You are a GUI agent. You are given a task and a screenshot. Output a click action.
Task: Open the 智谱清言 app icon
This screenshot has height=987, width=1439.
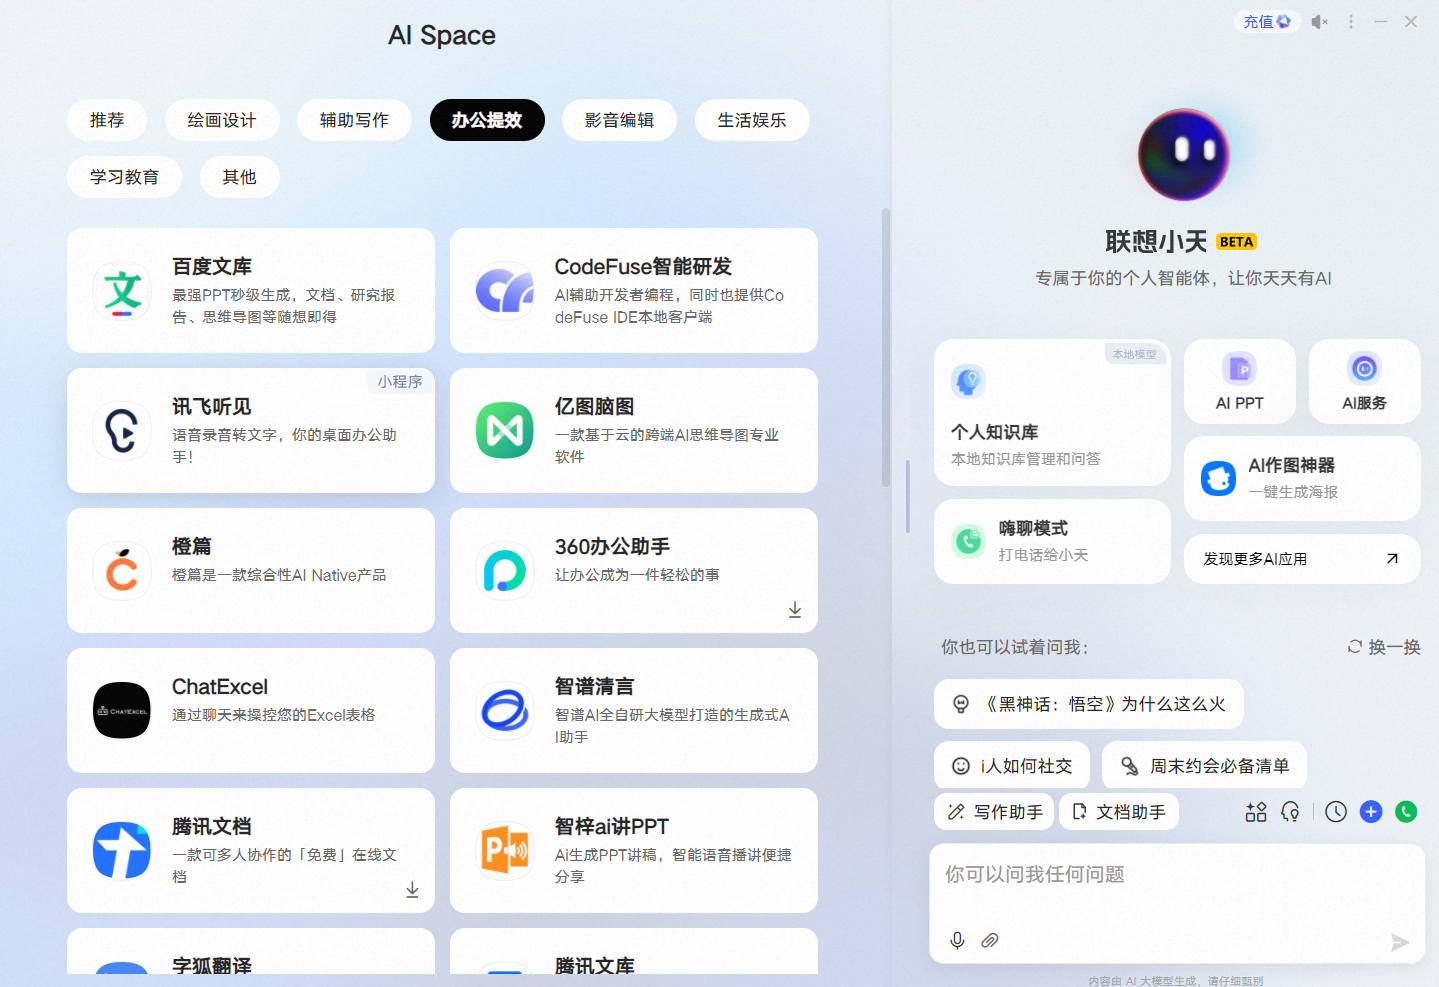pos(505,711)
